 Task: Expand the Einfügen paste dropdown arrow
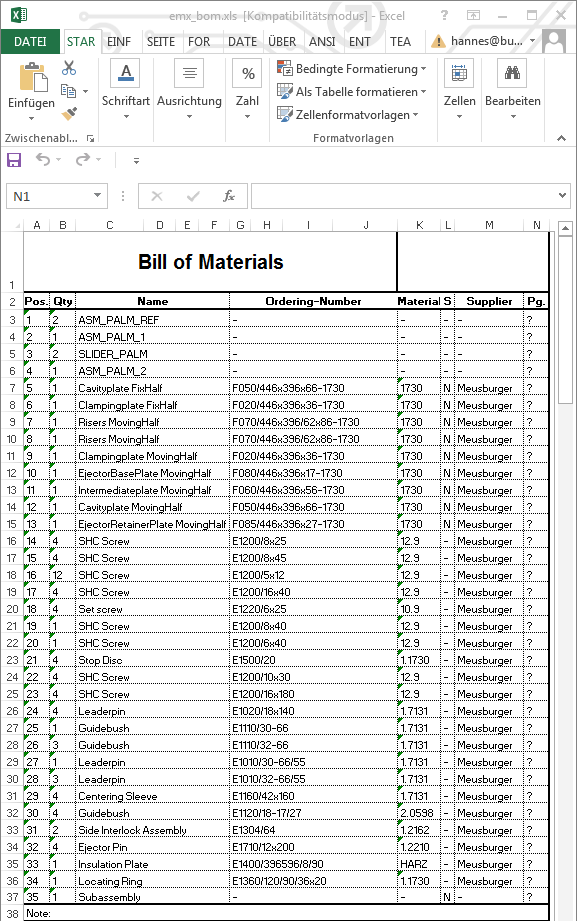point(31,118)
